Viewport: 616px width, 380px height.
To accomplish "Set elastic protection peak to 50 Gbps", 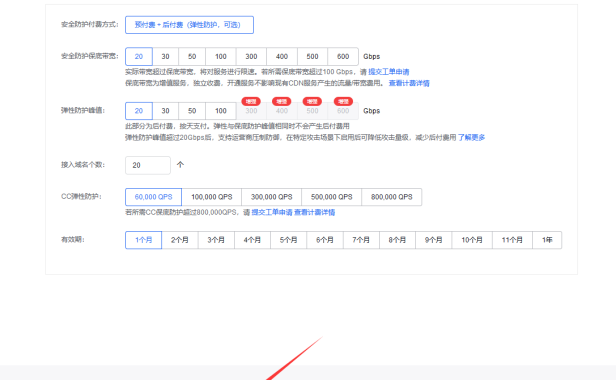I will pos(192,111).
